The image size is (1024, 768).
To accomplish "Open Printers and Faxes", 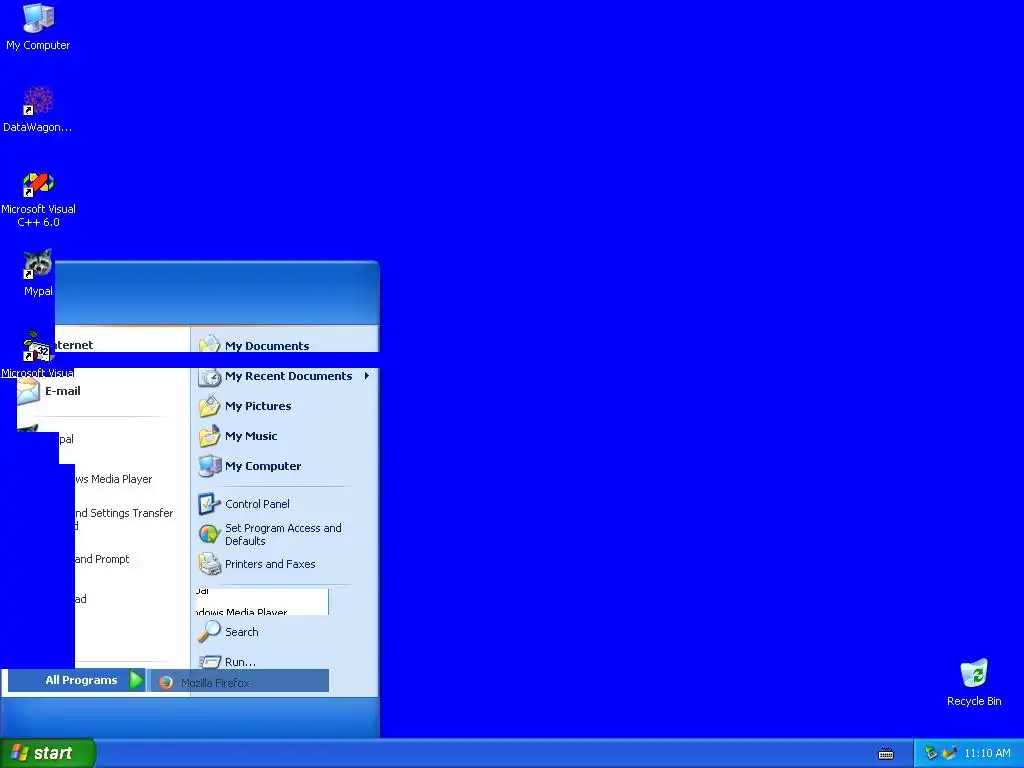I will point(270,564).
